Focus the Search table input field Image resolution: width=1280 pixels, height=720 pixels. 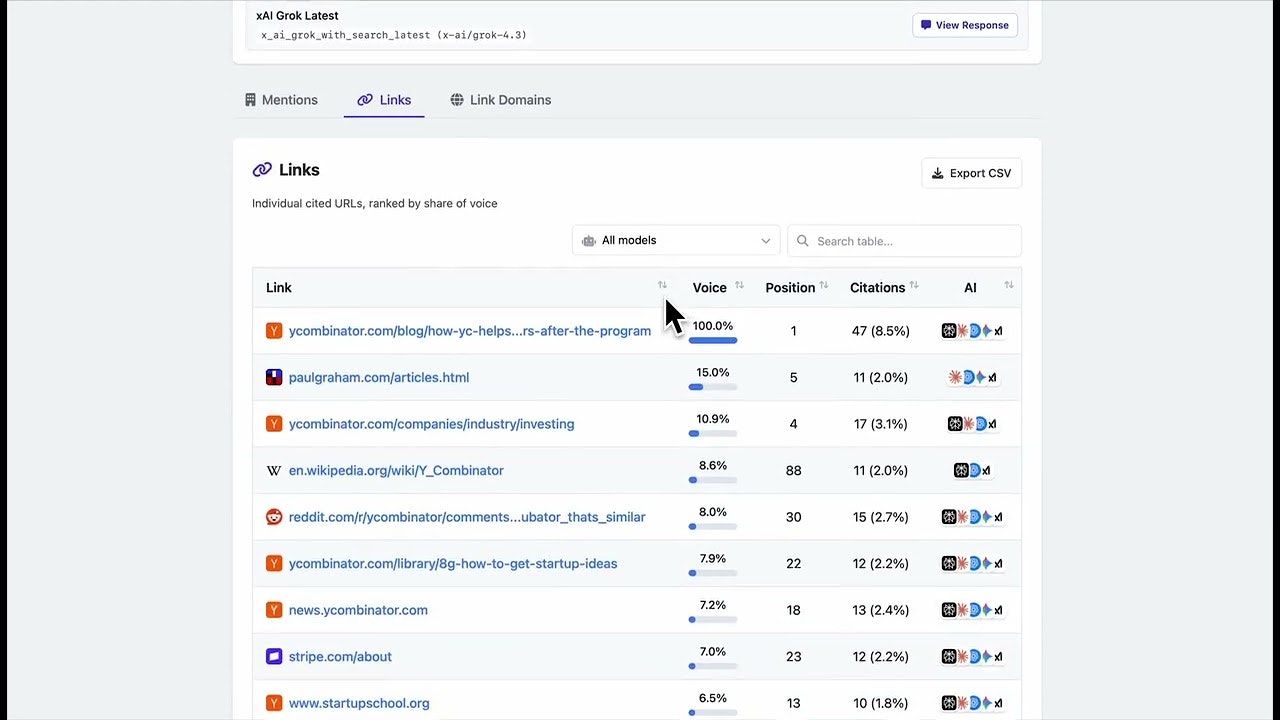(x=904, y=241)
